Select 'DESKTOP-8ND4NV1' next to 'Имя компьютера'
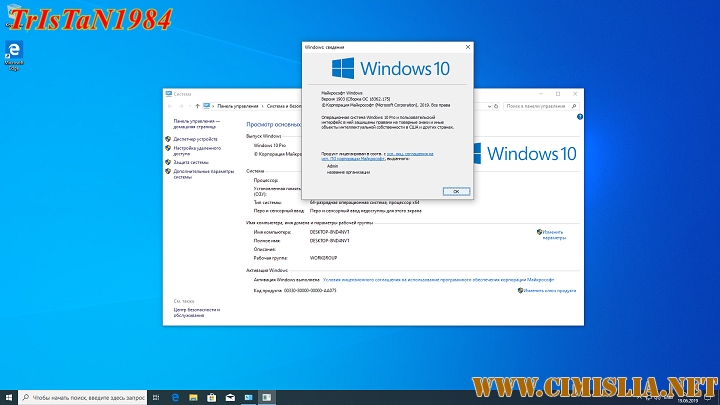Viewport: 720px width, 405px height. (x=329, y=232)
